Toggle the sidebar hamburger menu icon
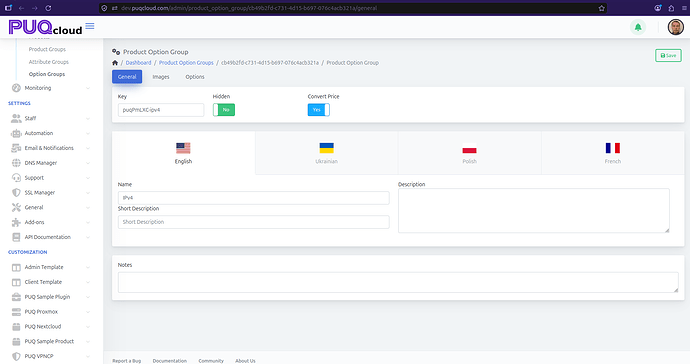This screenshot has height=364, width=690. pos(90,26)
